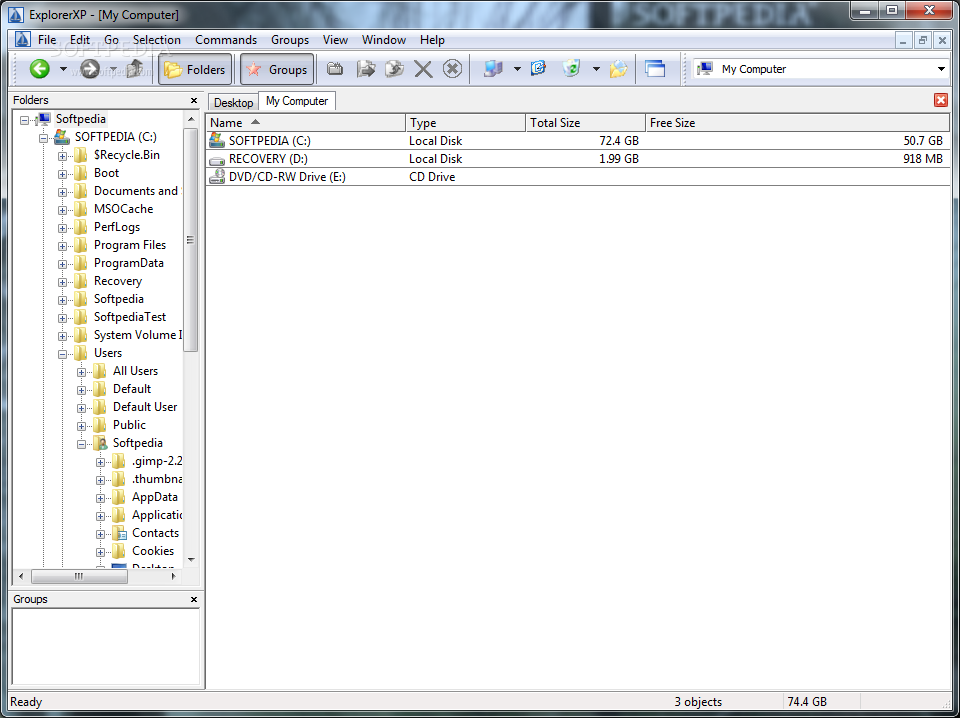
Task: Toggle the Folders pane button
Action: pos(196,69)
